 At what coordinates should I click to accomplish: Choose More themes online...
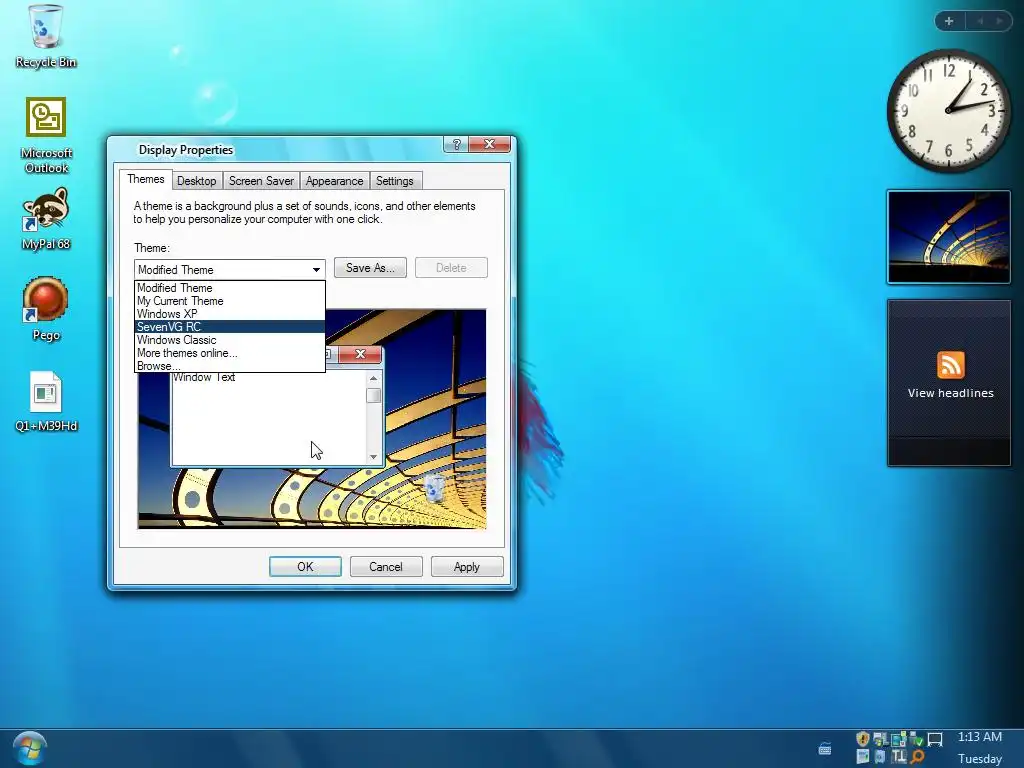(x=230, y=353)
